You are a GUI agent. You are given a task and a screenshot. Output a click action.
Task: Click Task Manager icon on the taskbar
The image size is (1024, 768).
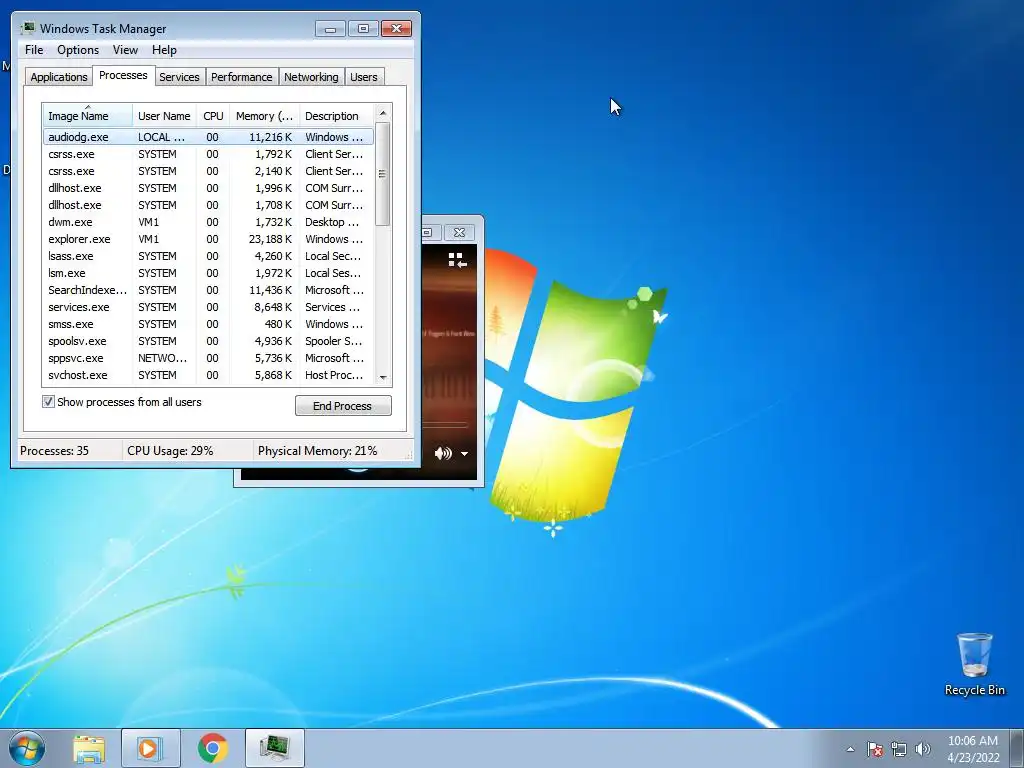275,748
